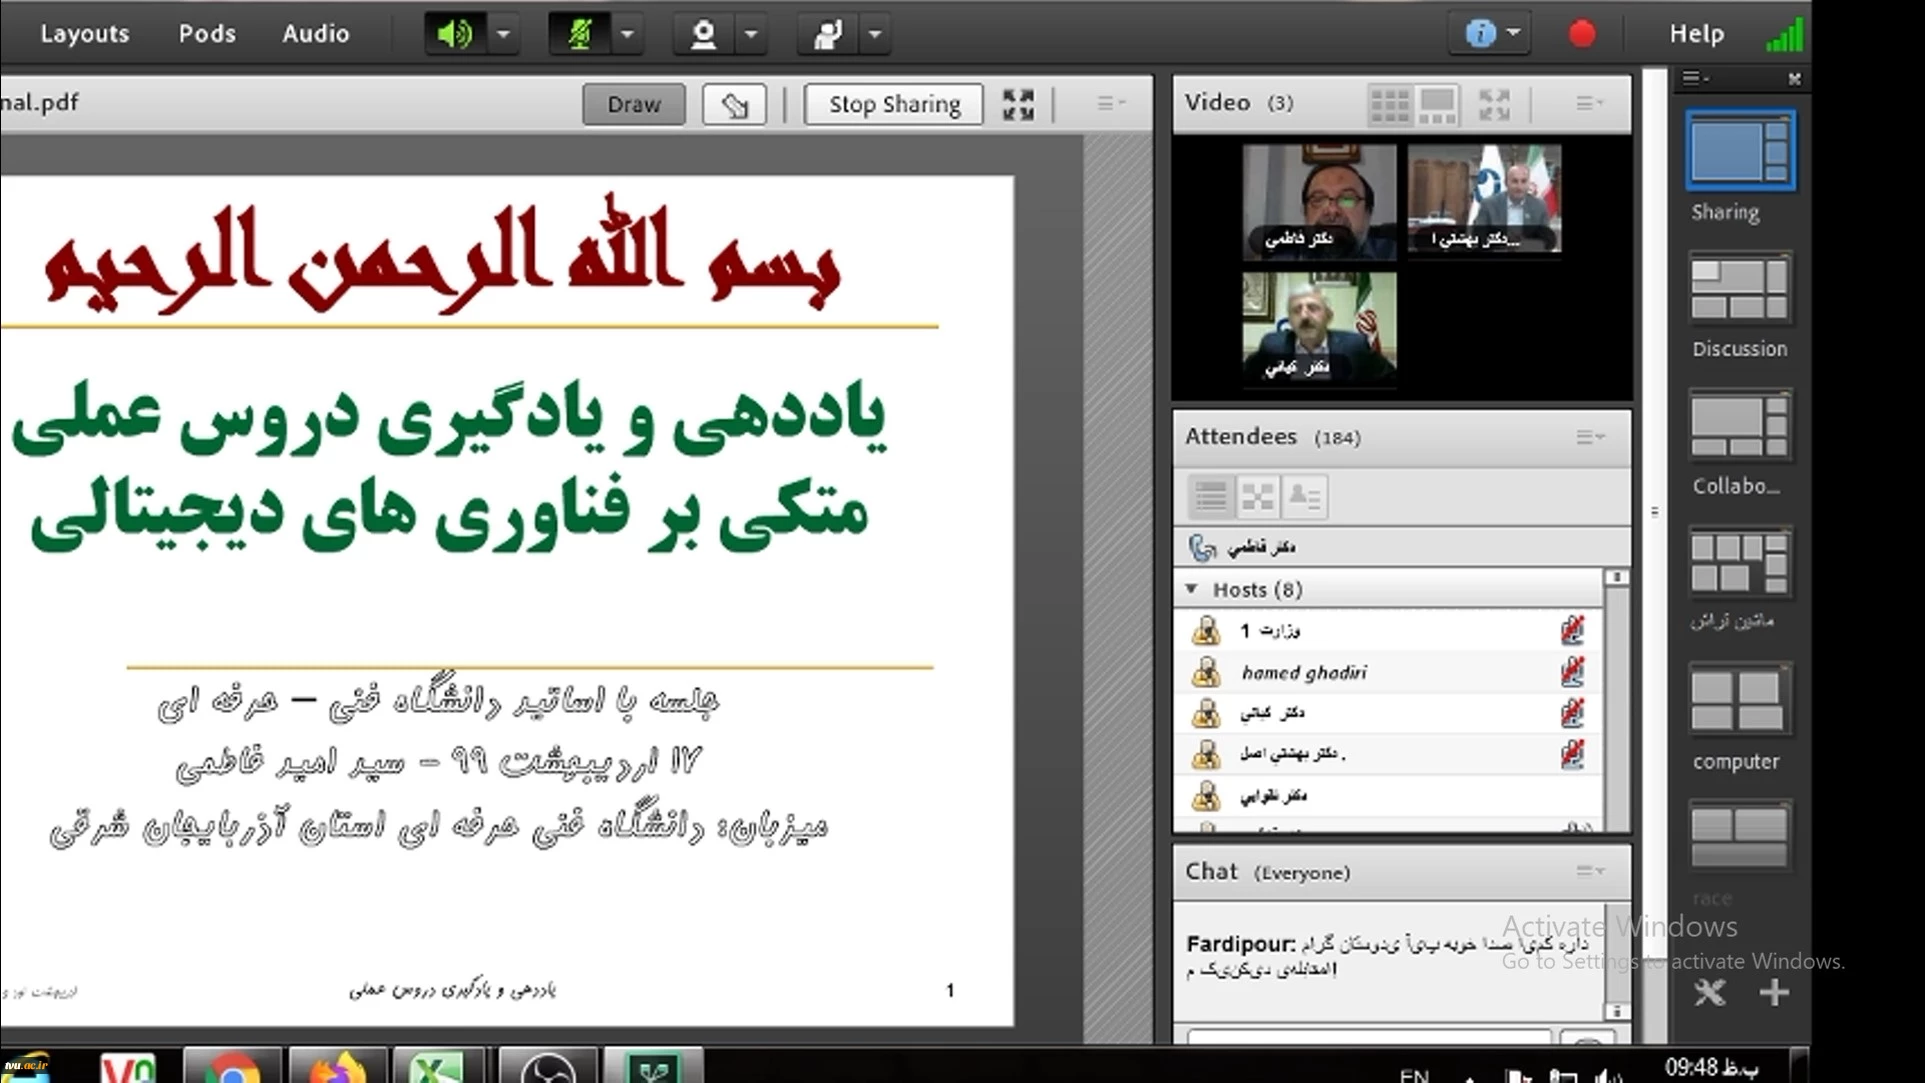Click the webcam icon in toolbar
Viewport: 1925px width, 1083px height.
pyautogui.click(x=703, y=34)
